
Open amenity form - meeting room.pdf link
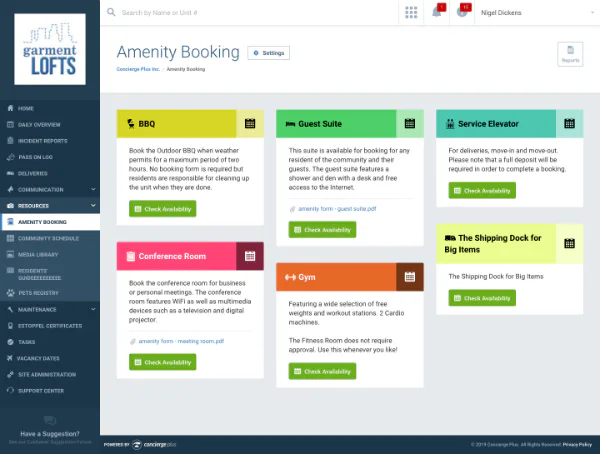tap(181, 341)
